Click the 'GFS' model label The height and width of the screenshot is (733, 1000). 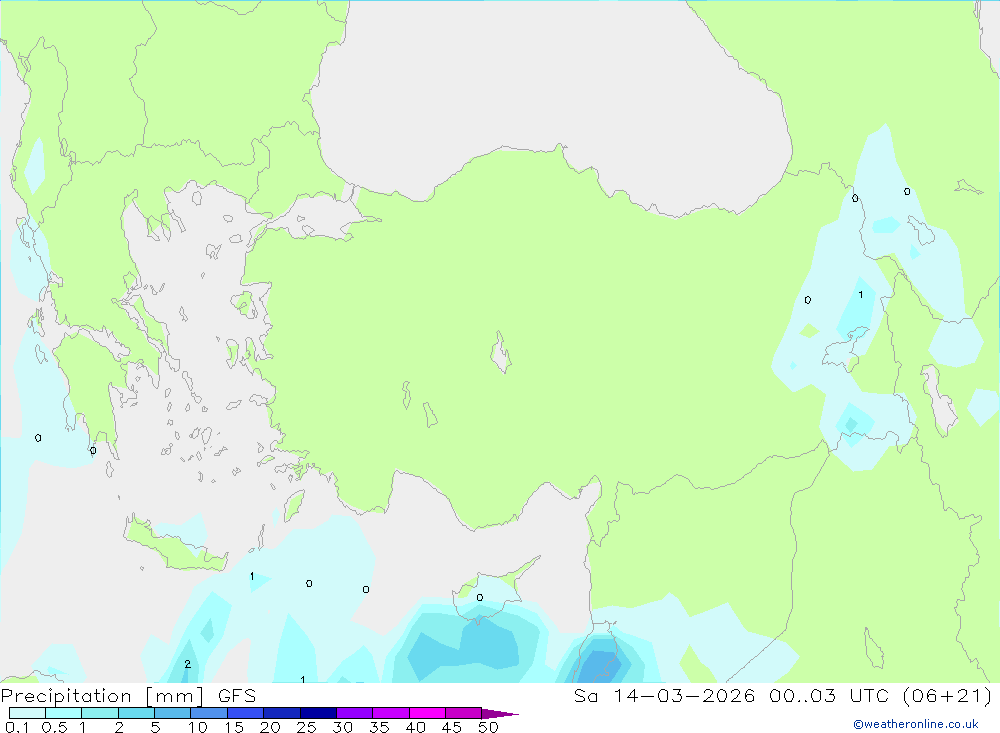pyautogui.click(x=237, y=695)
